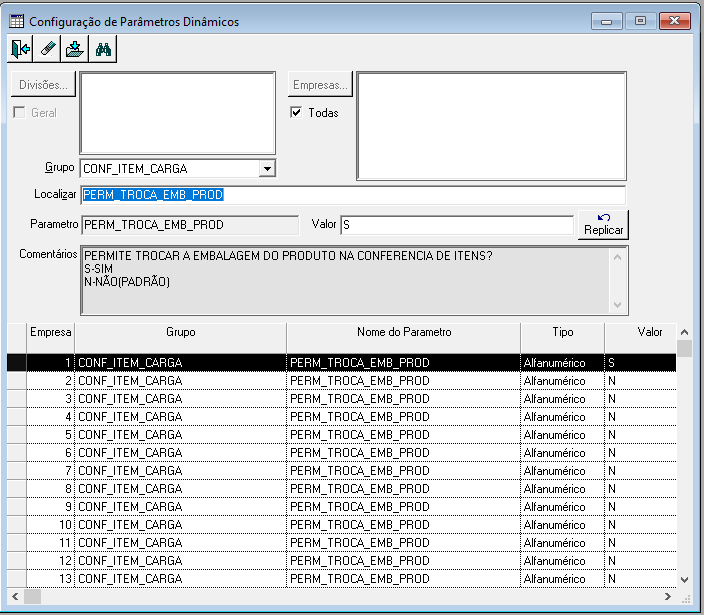The height and width of the screenshot is (615, 704).
Task: Click the Parametro read-only field
Action: pyautogui.click(x=190, y=224)
